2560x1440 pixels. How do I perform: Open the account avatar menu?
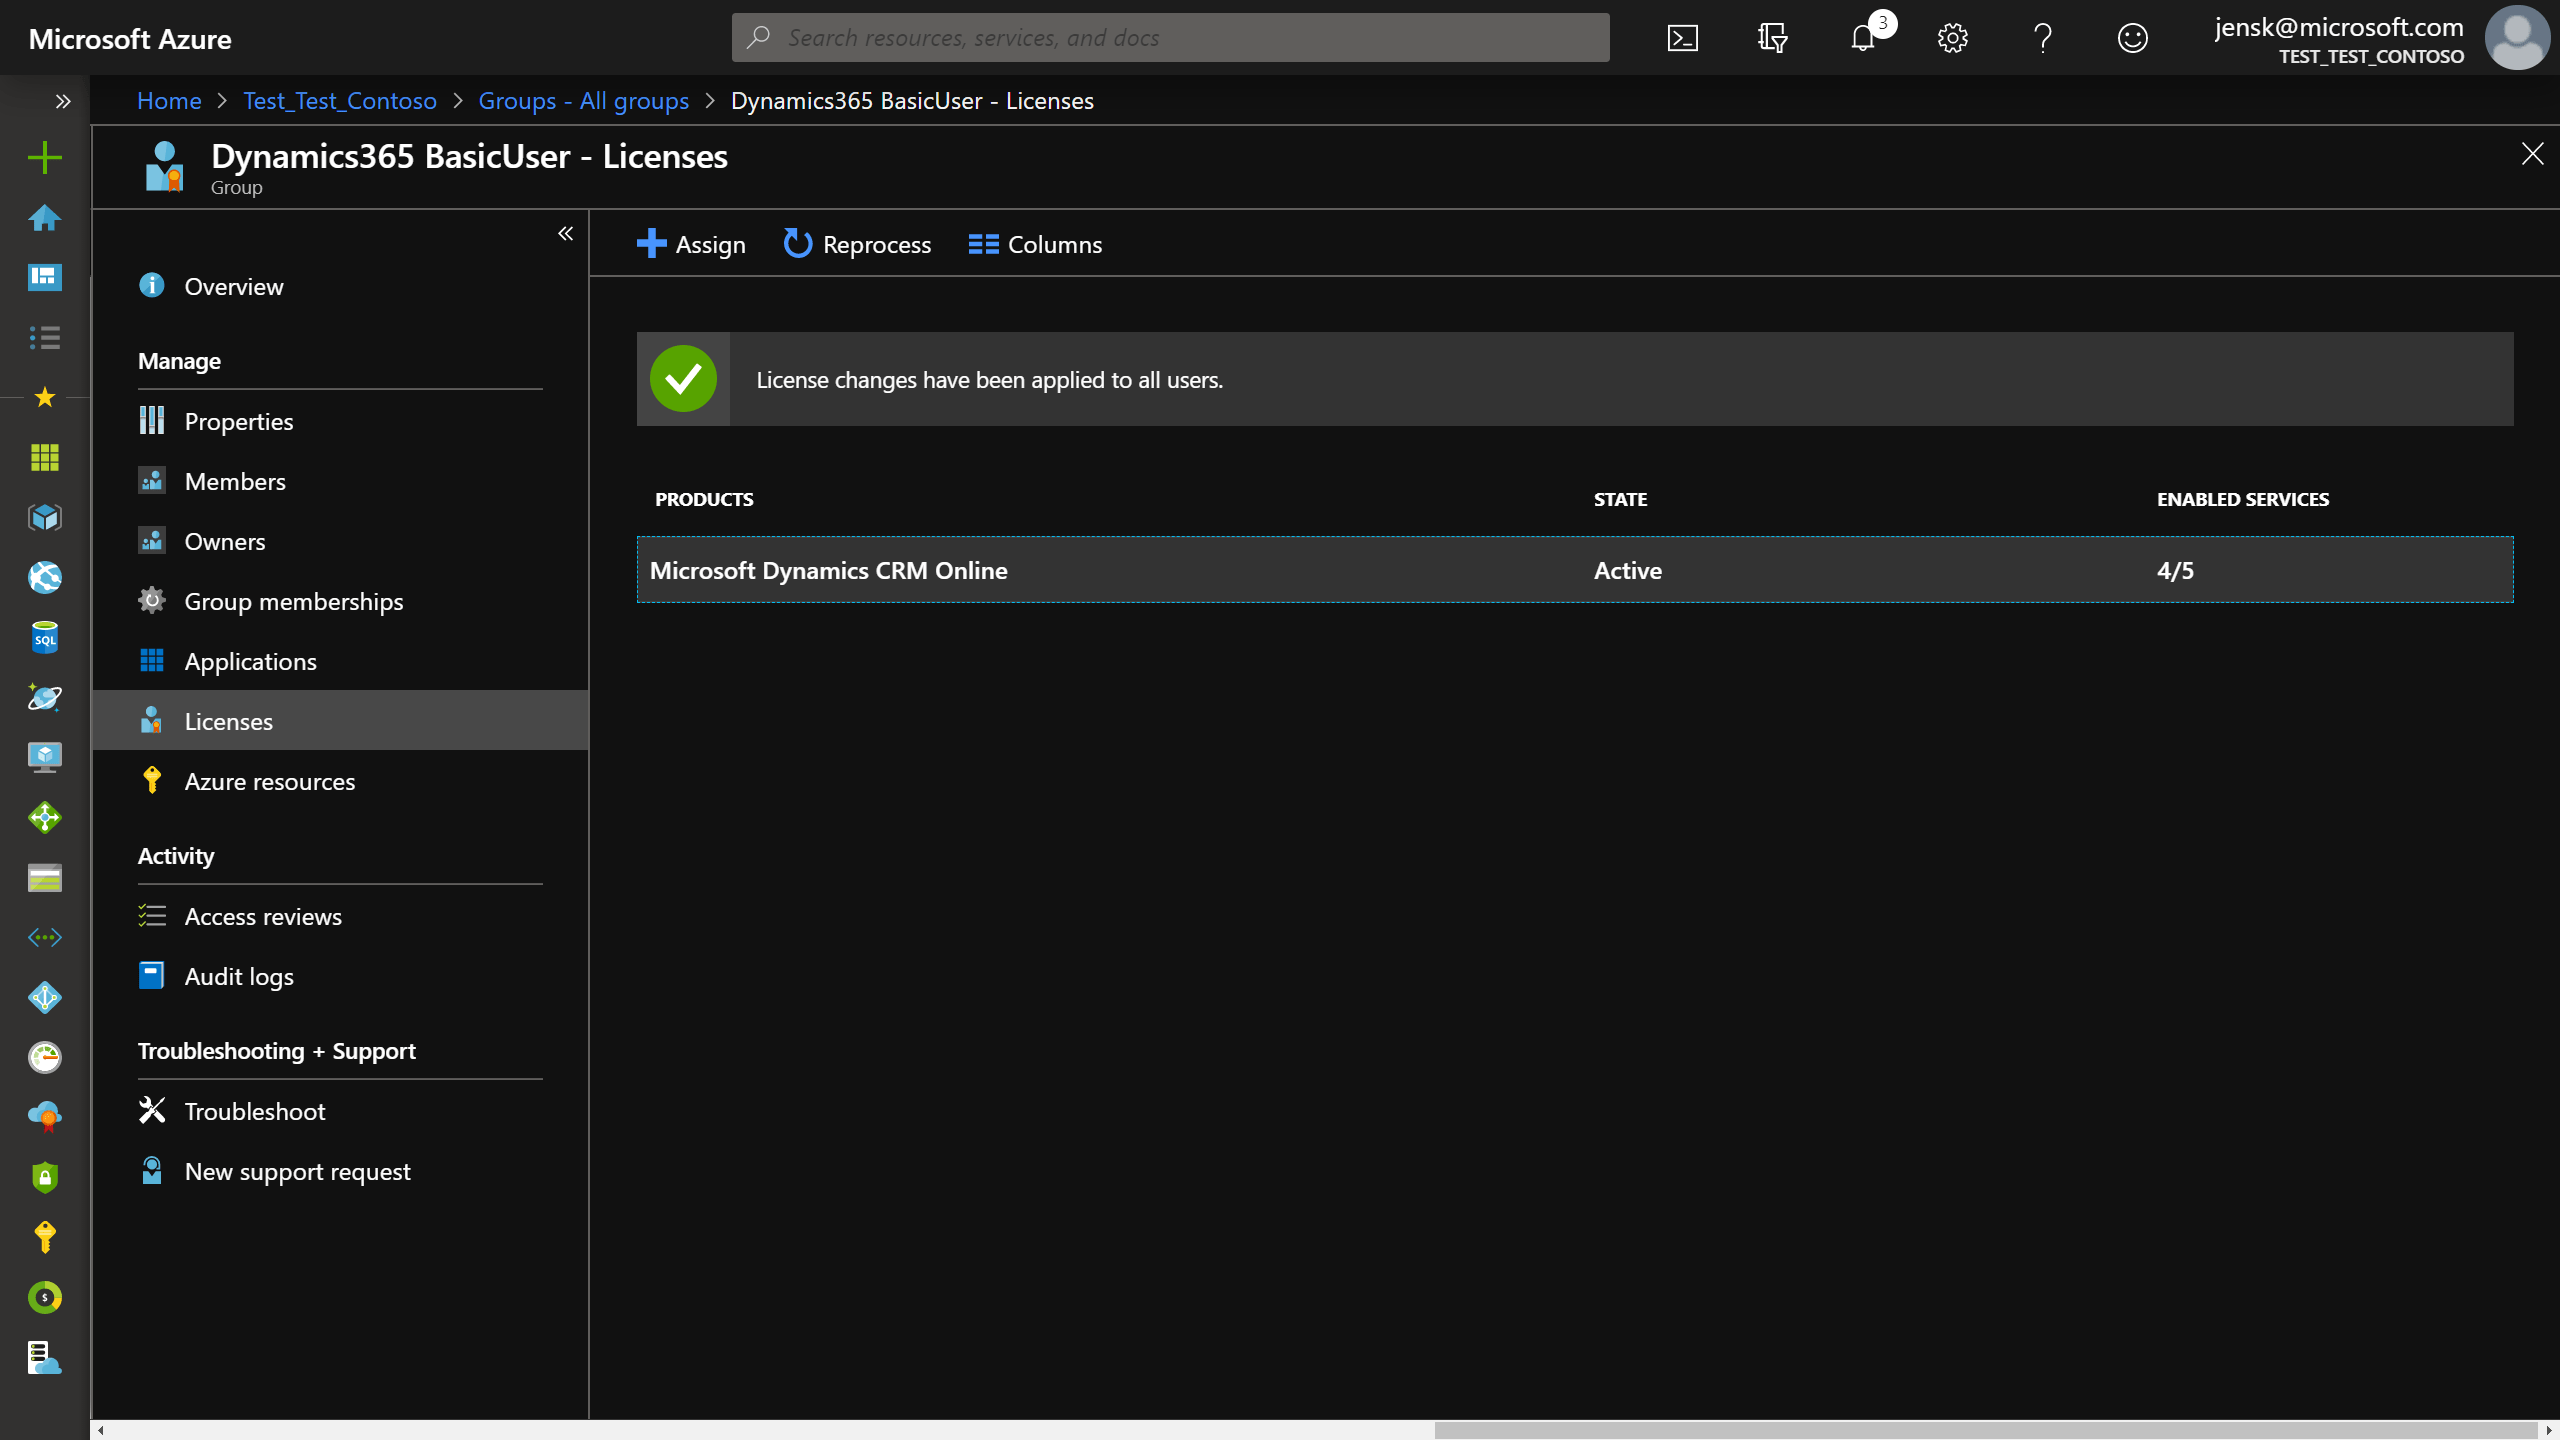pyautogui.click(x=2516, y=38)
